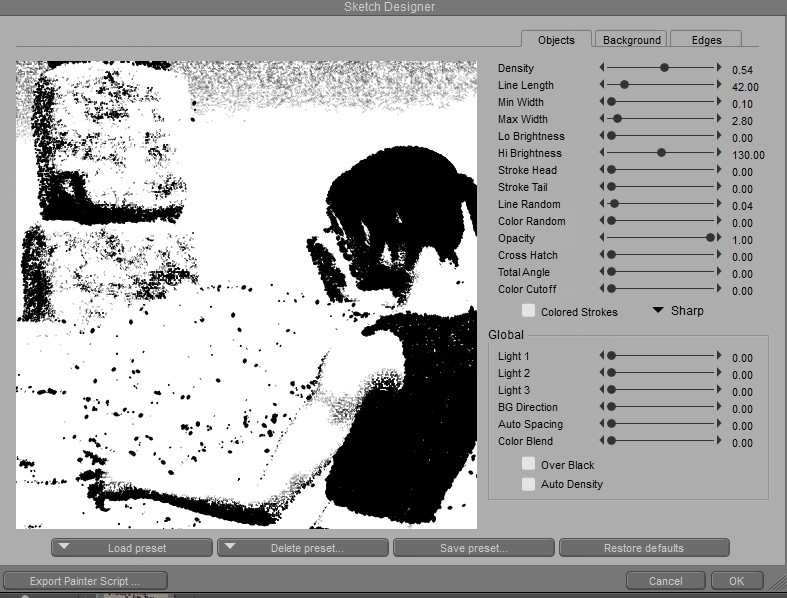Image resolution: width=787 pixels, height=598 pixels.
Task: Enable the Colored Strokes checkbox
Action: point(528,311)
